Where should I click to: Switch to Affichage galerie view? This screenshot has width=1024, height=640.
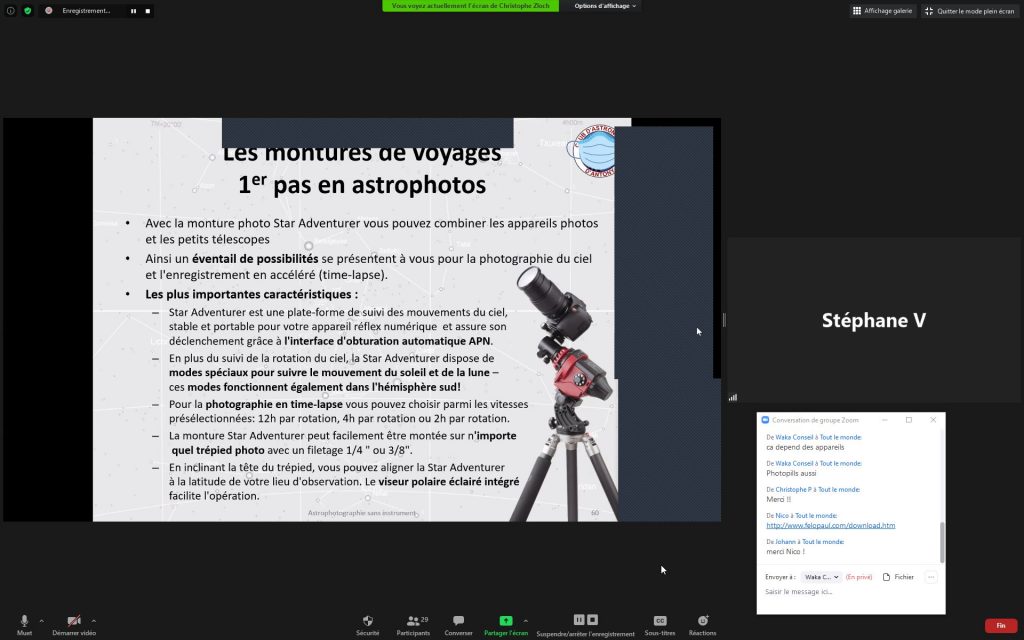[882, 11]
